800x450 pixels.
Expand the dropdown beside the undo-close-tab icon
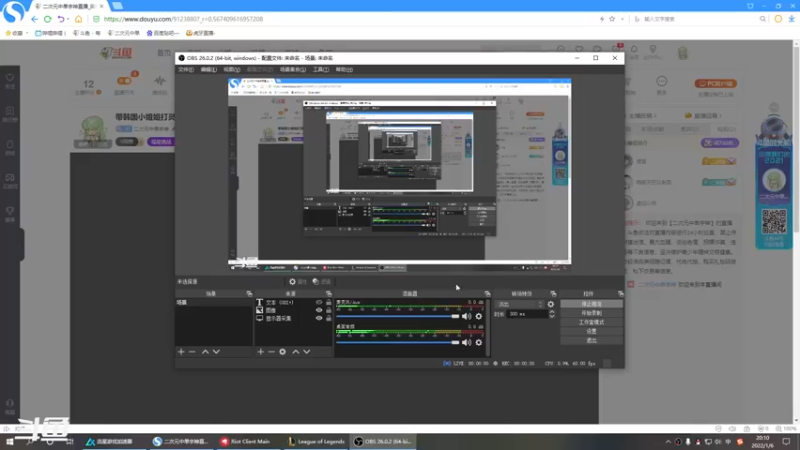68,19
